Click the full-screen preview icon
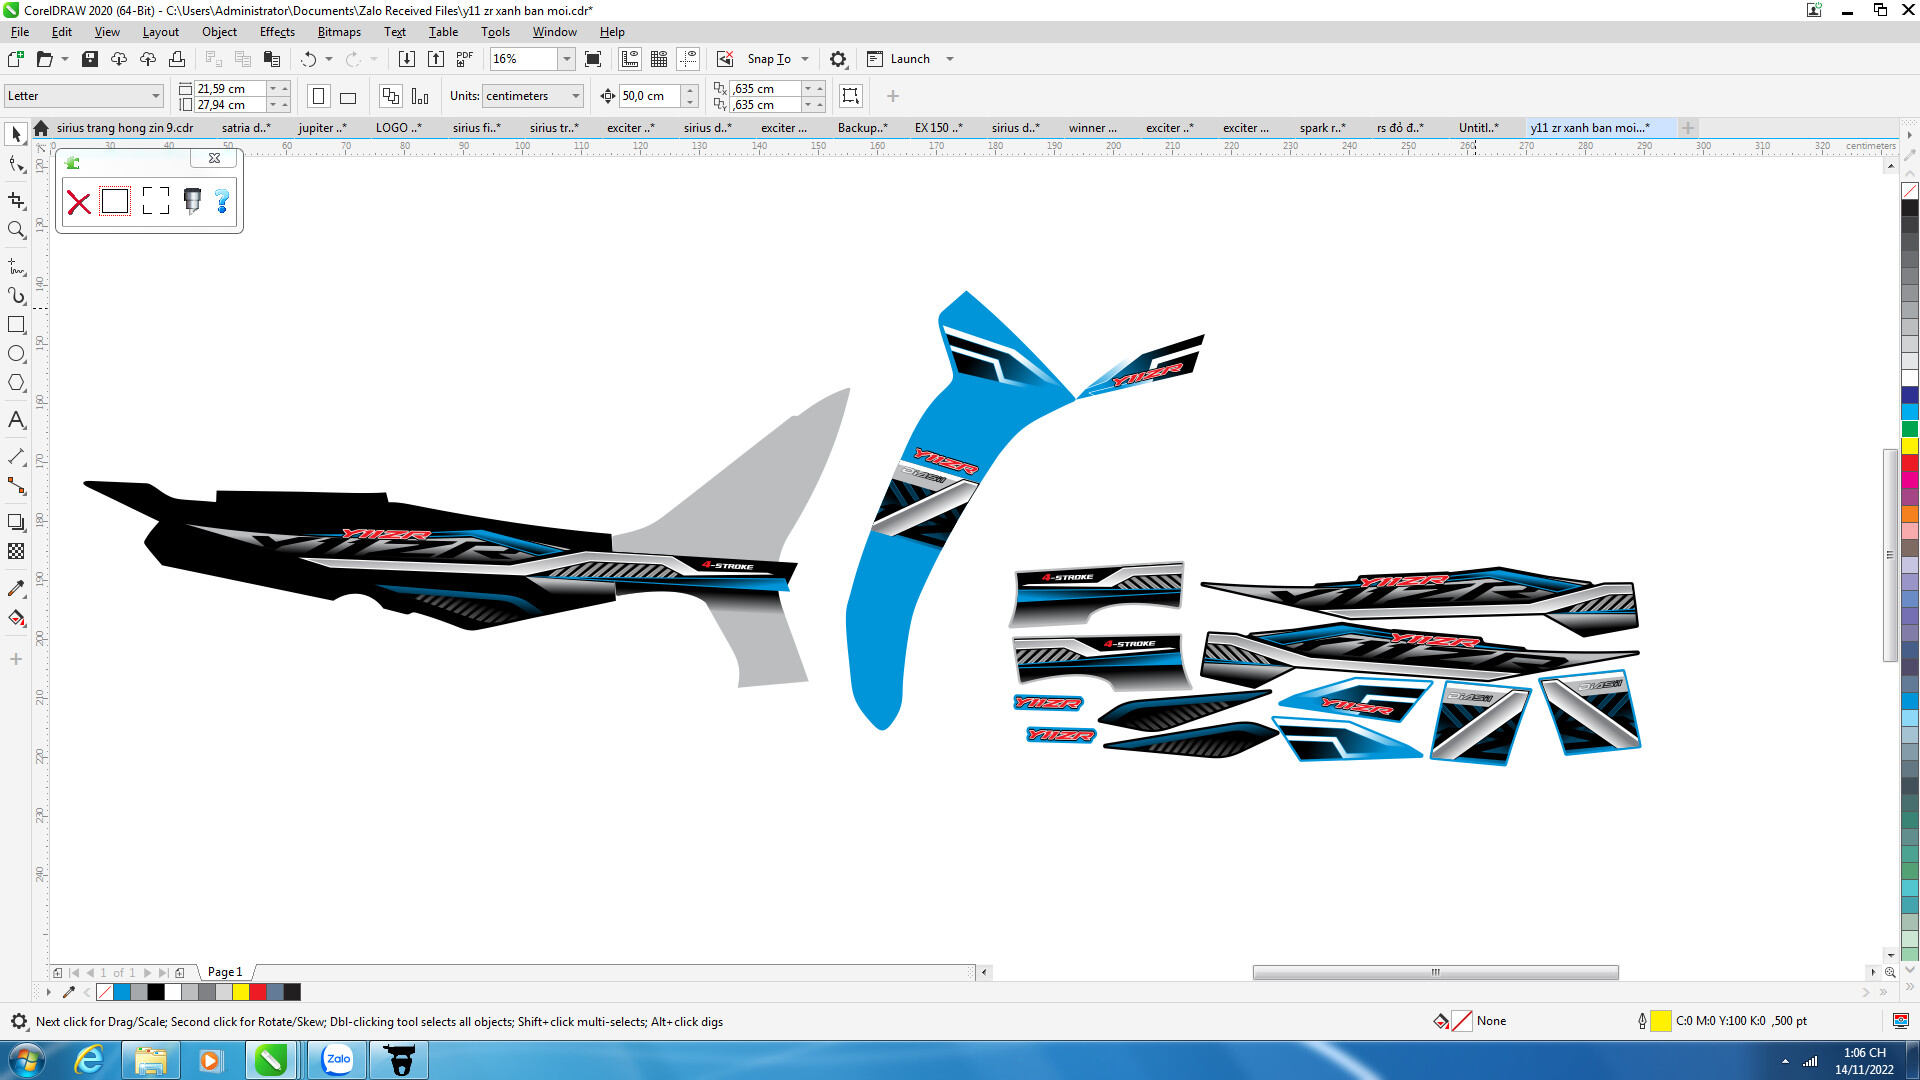This screenshot has height=1080, width=1920. [x=593, y=59]
